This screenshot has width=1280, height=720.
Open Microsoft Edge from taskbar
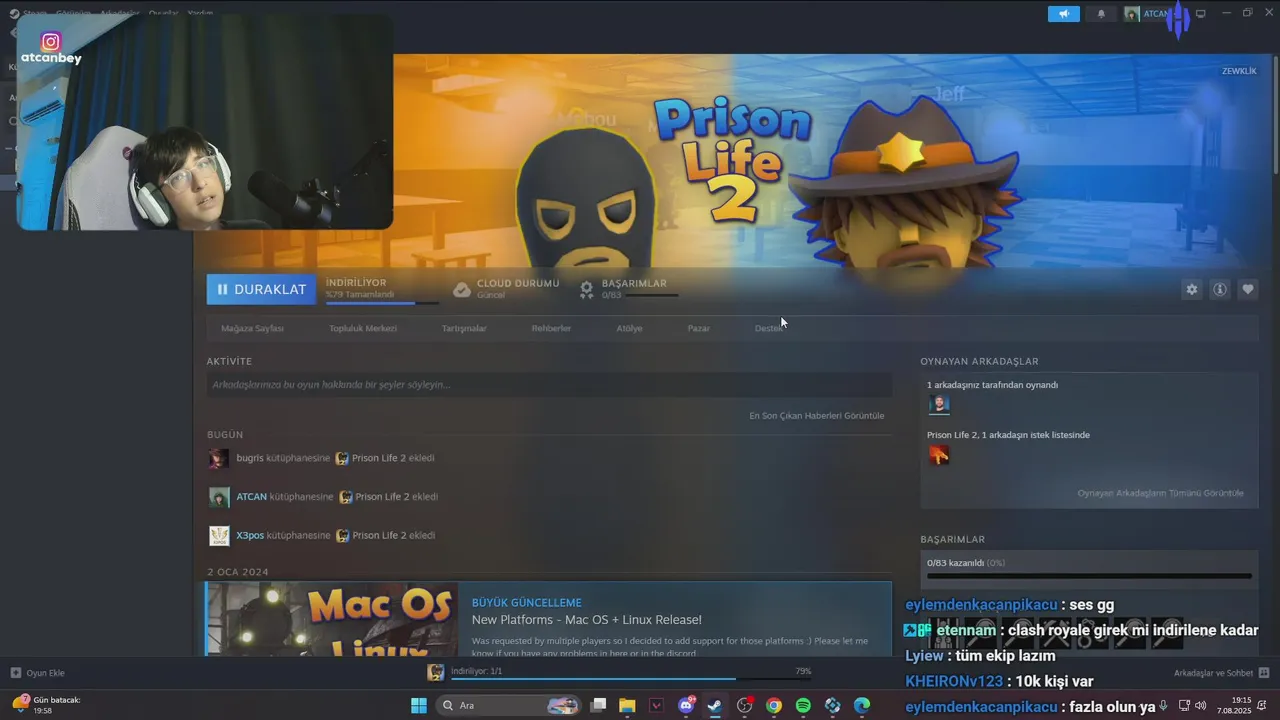point(862,705)
